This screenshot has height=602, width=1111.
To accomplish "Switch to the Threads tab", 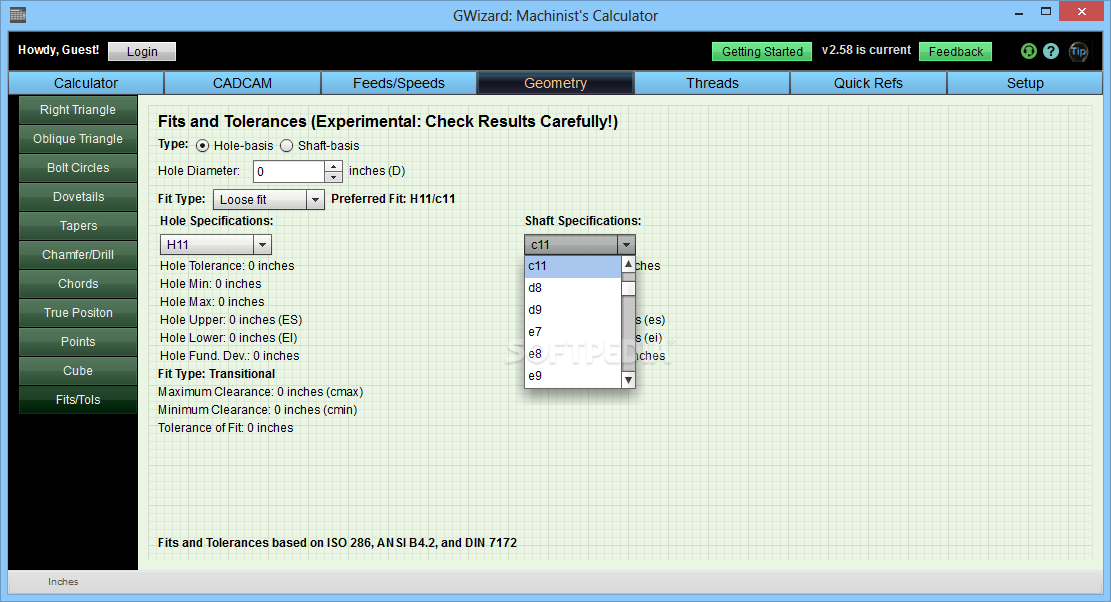I will (x=712, y=83).
